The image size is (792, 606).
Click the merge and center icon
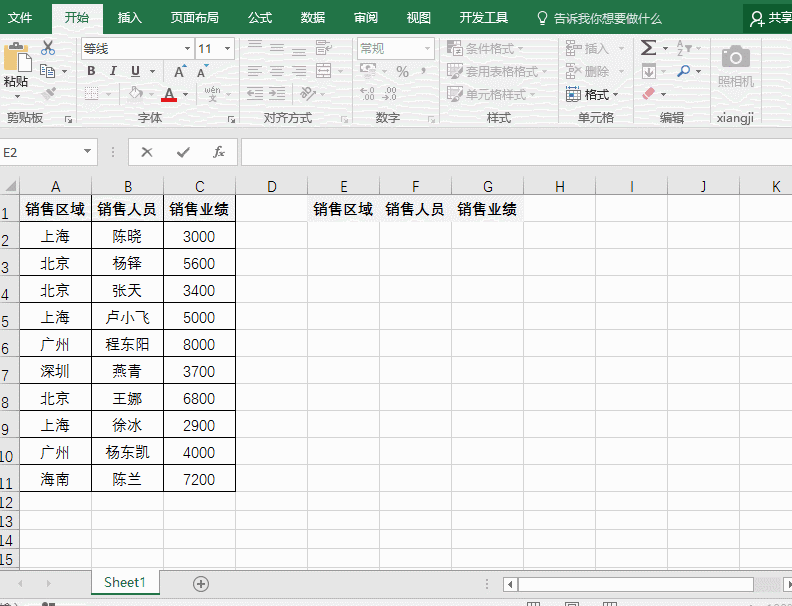tap(323, 71)
